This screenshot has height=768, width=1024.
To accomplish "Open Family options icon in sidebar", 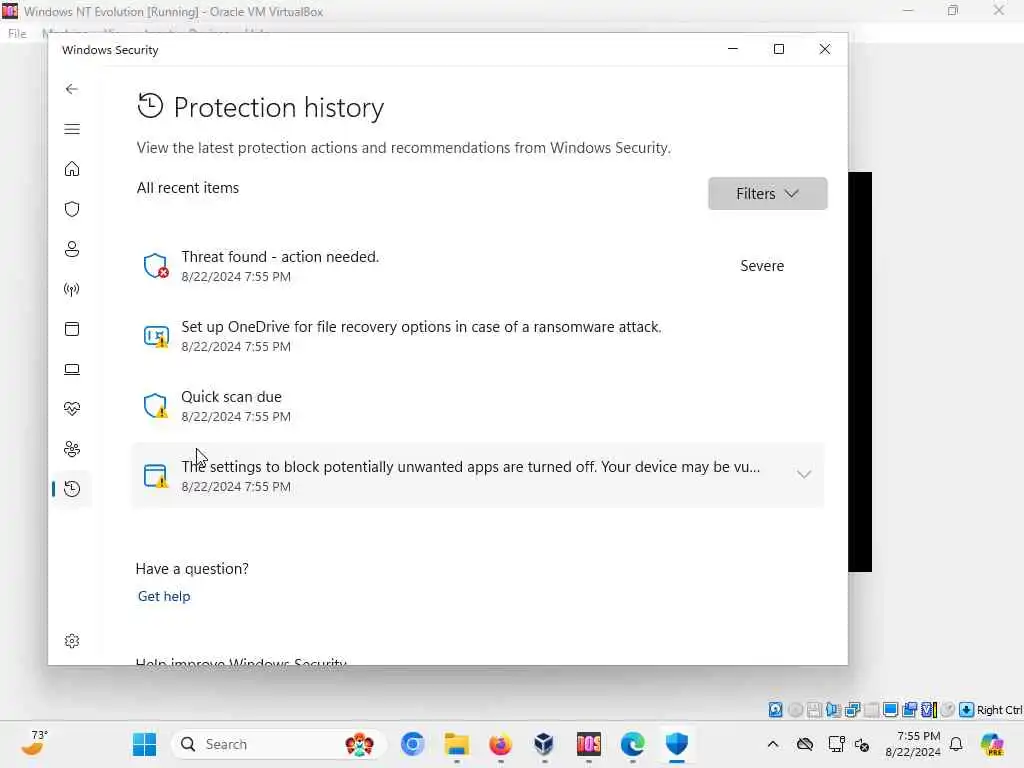I will (72, 449).
